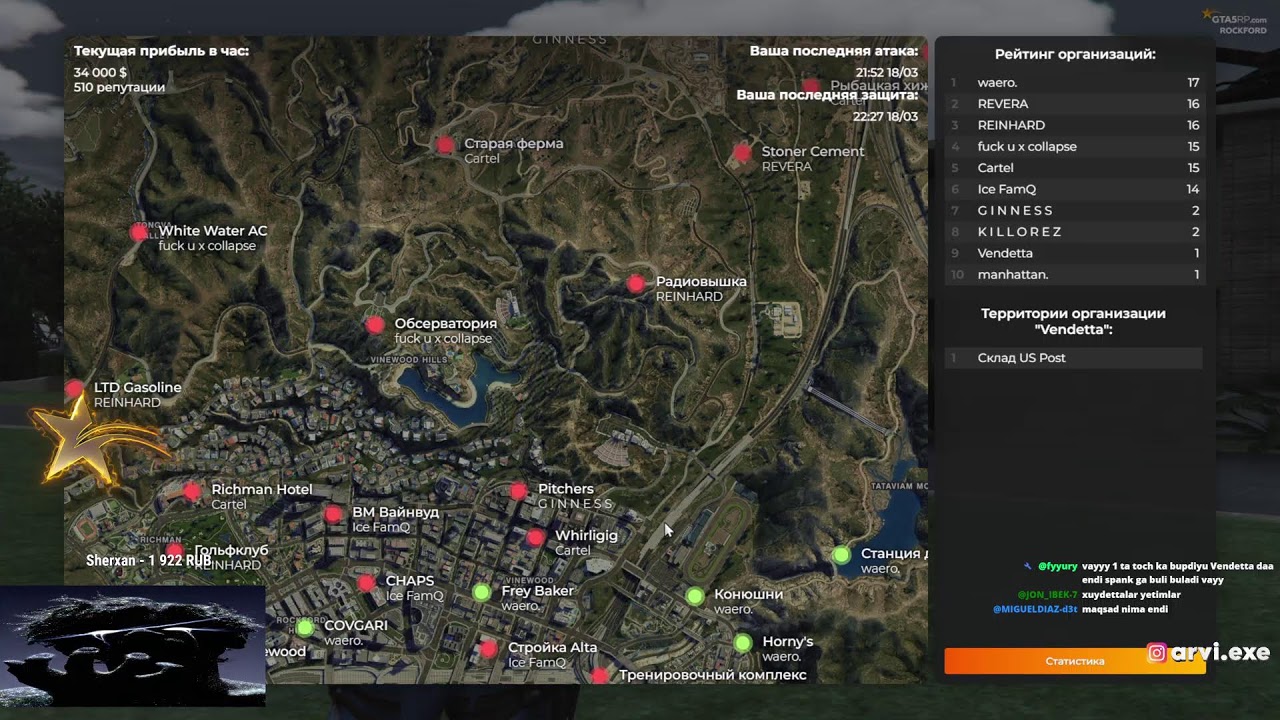The height and width of the screenshot is (720, 1280).
Task: Select the Стройка Alta territory marker
Action: pyautogui.click(x=489, y=650)
